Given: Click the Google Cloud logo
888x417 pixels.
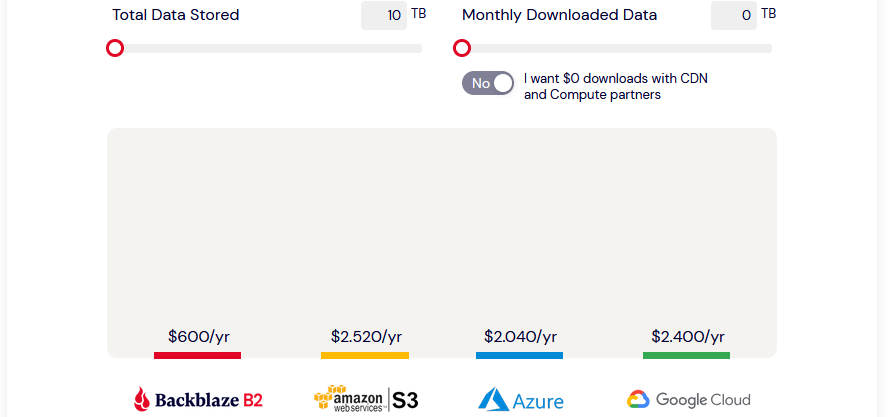Looking at the screenshot, I should pyautogui.click(x=688, y=399).
